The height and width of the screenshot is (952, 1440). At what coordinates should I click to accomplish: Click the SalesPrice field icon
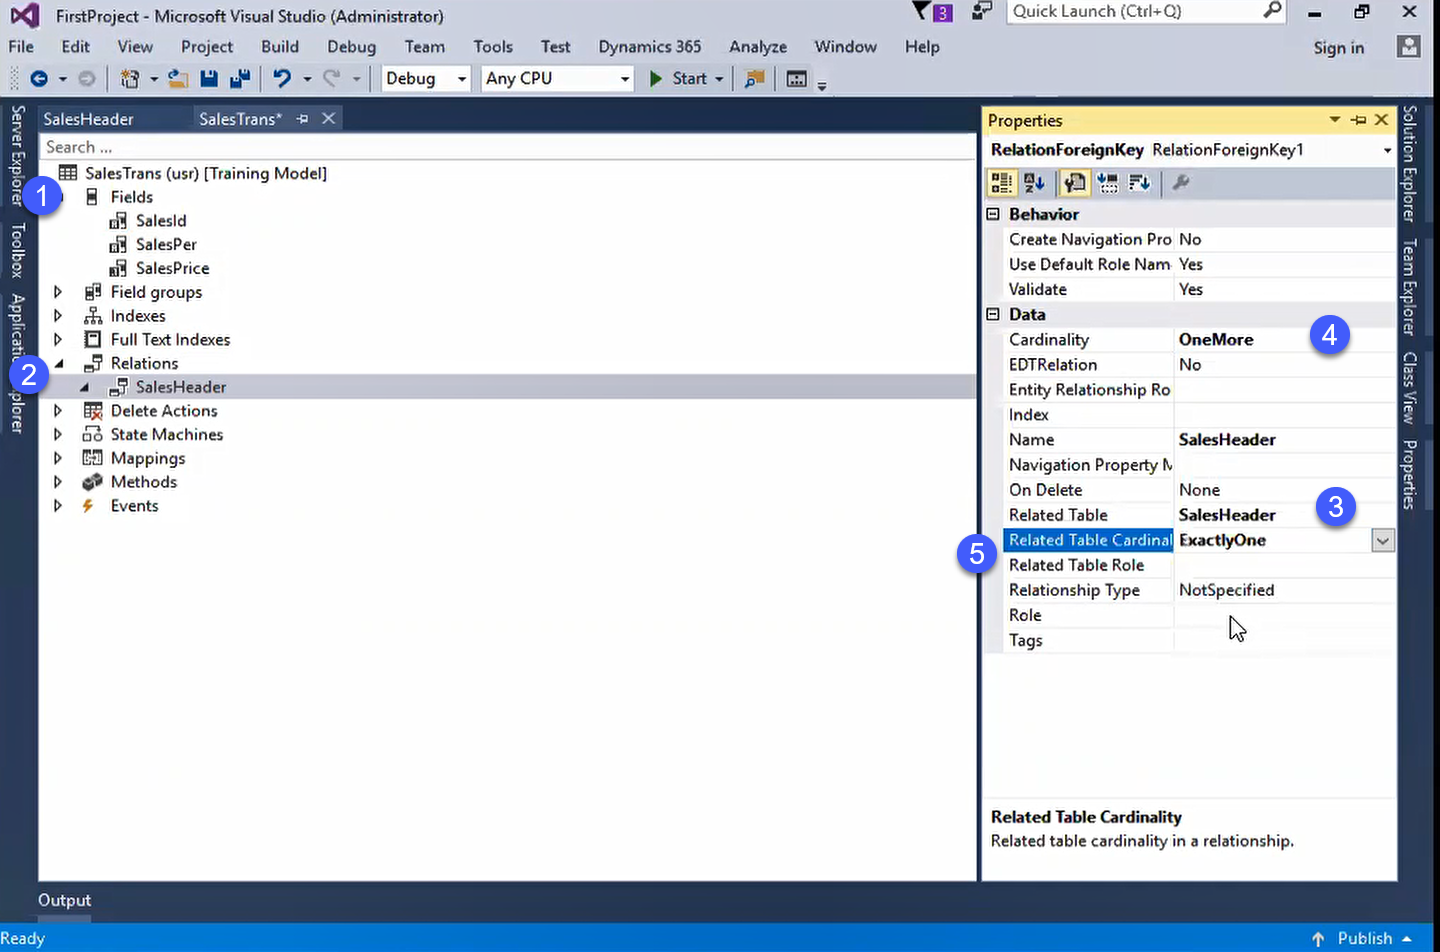click(118, 268)
